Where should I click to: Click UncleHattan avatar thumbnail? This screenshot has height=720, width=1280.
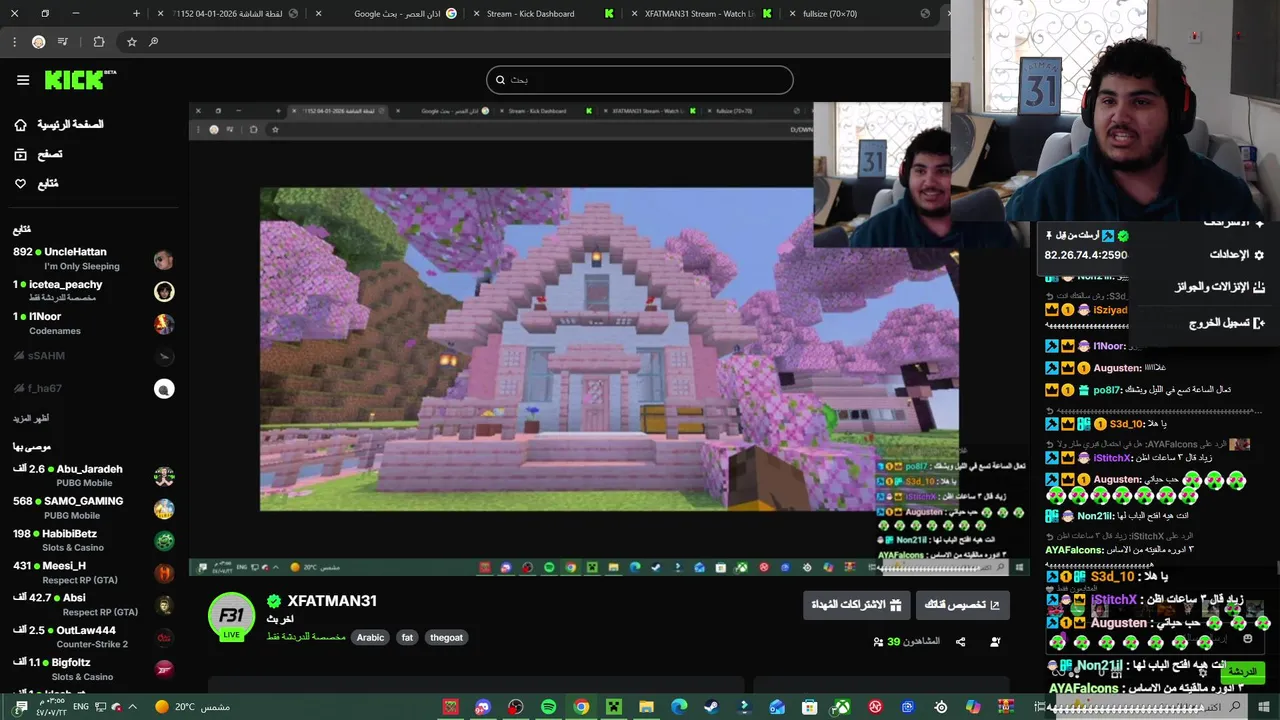pyautogui.click(x=164, y=260)
